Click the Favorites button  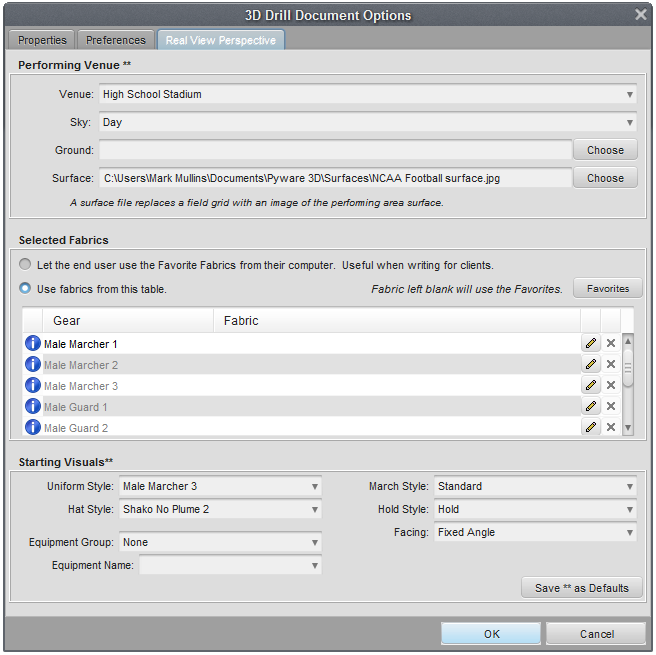click(608, 289)
